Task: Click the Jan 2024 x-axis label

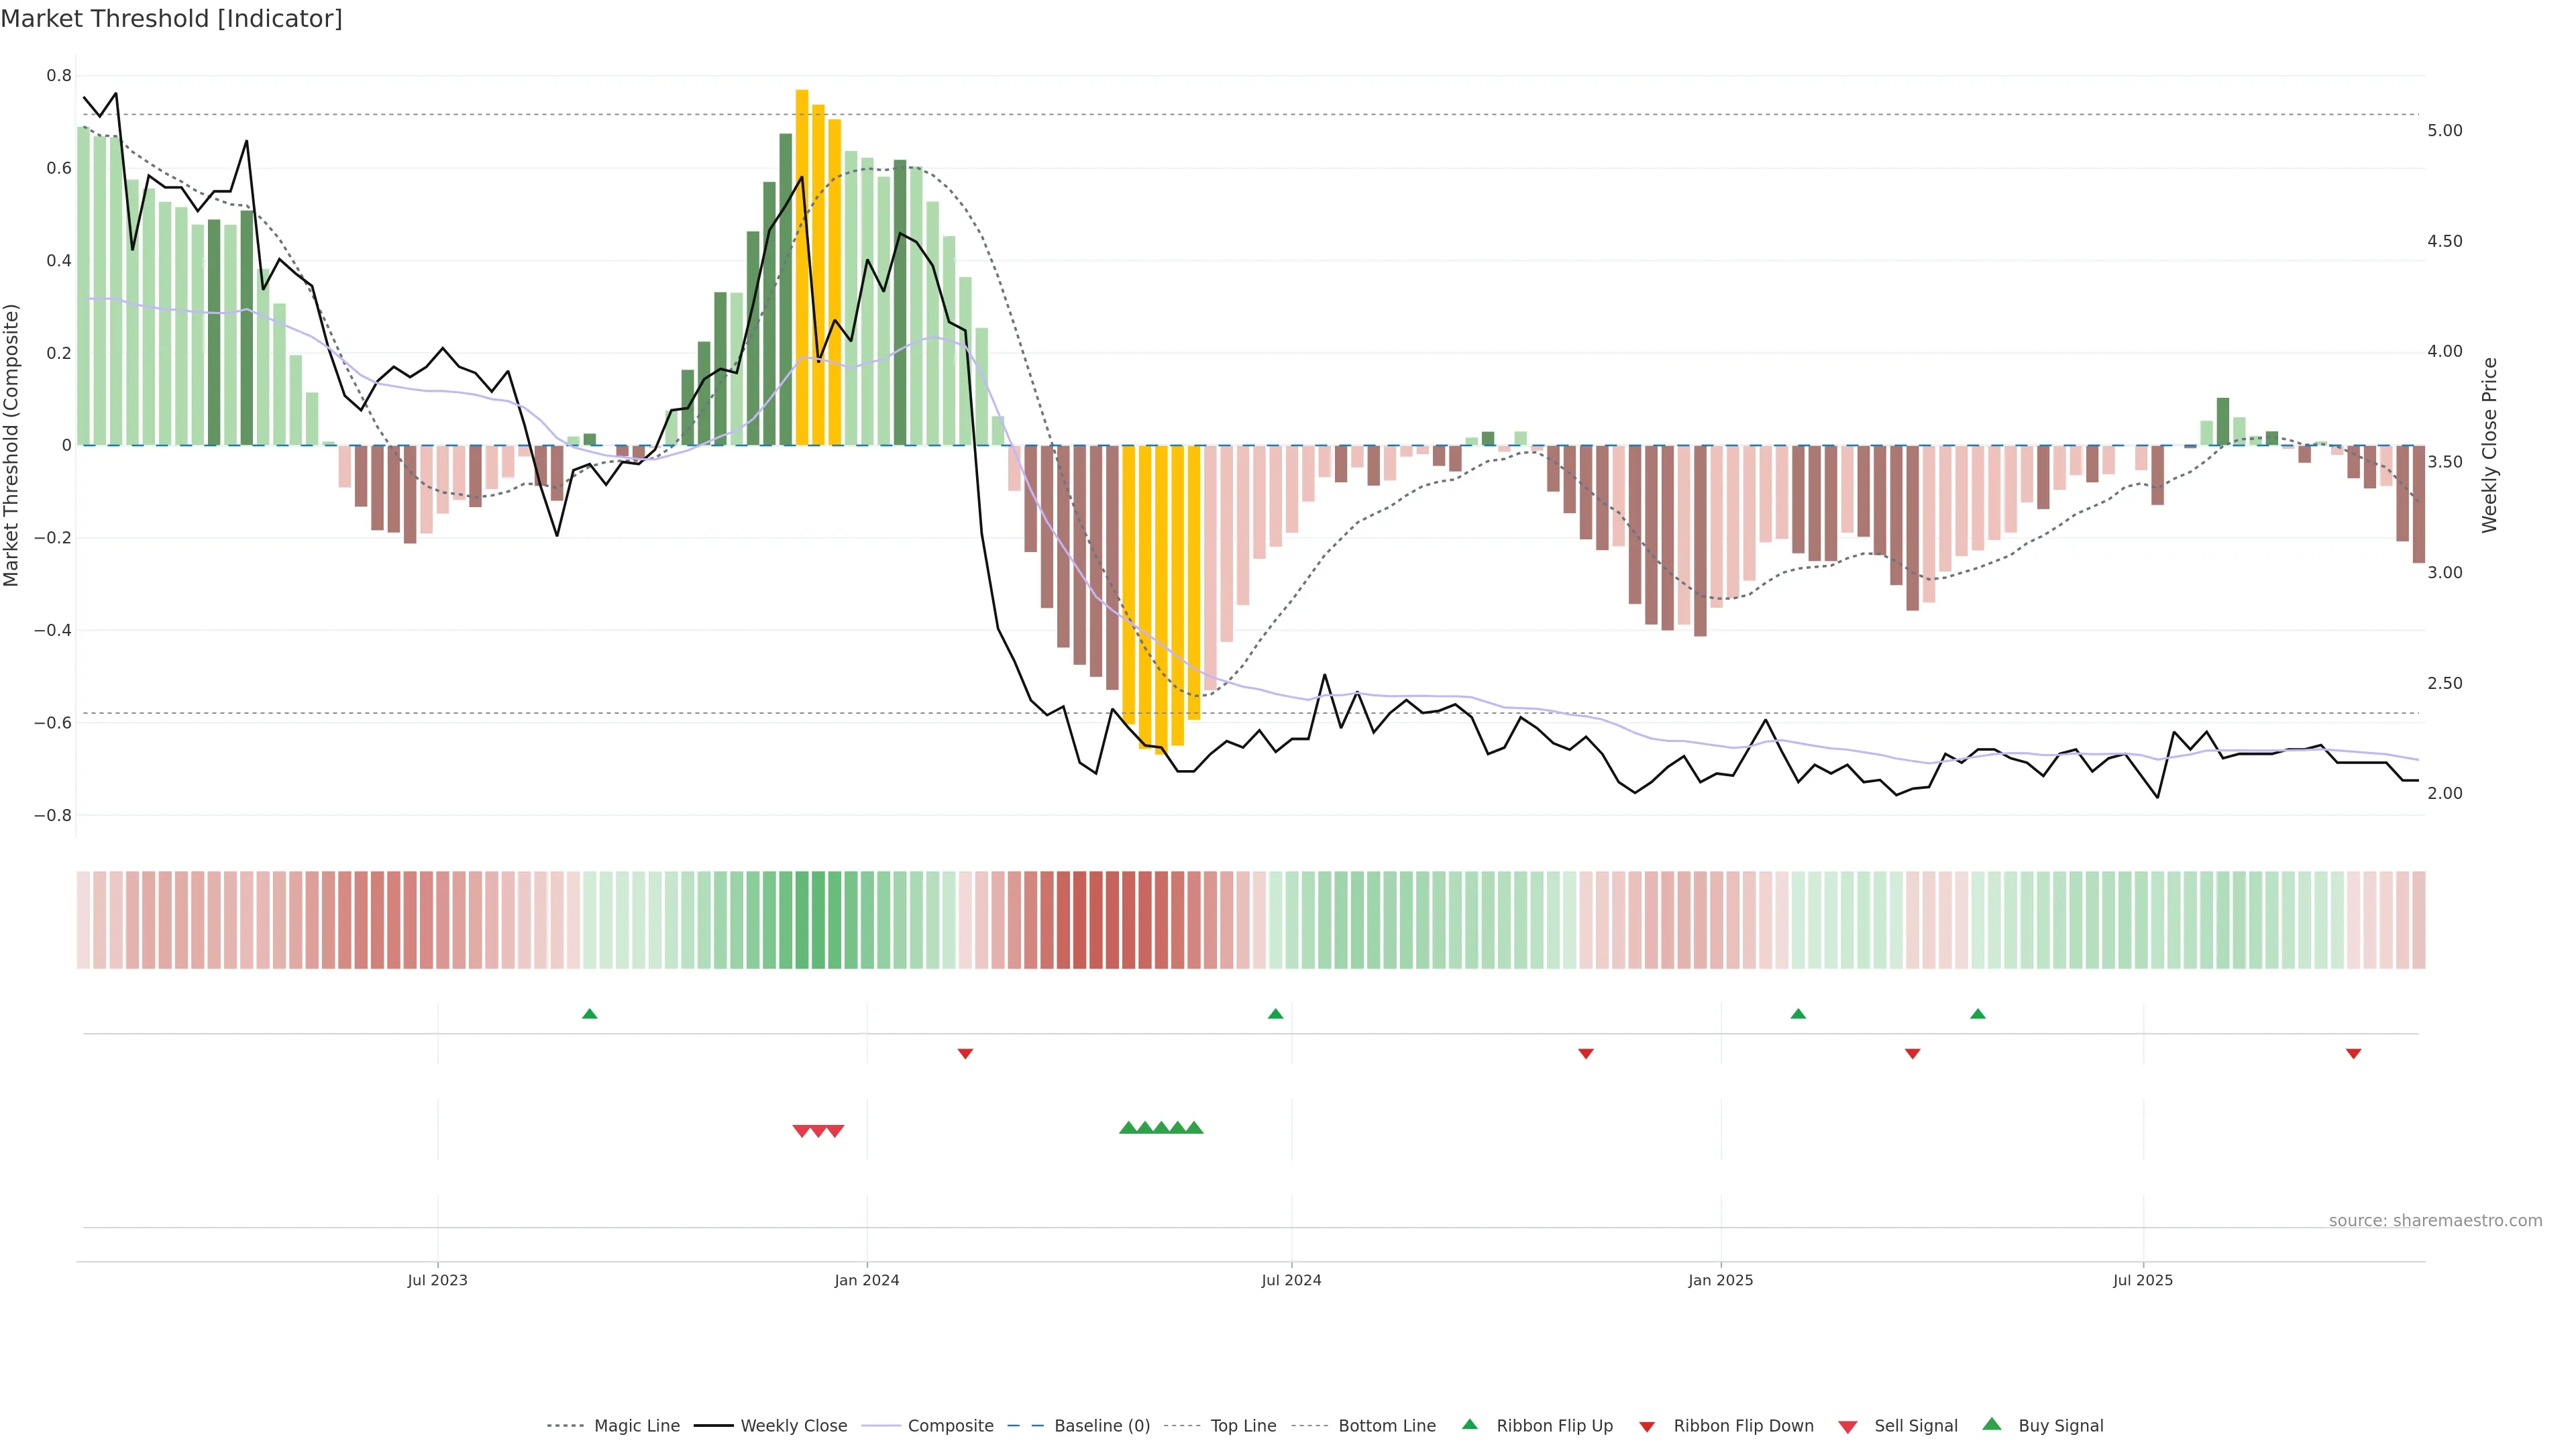Action: pyautogui.click(x=867, y=1280)
